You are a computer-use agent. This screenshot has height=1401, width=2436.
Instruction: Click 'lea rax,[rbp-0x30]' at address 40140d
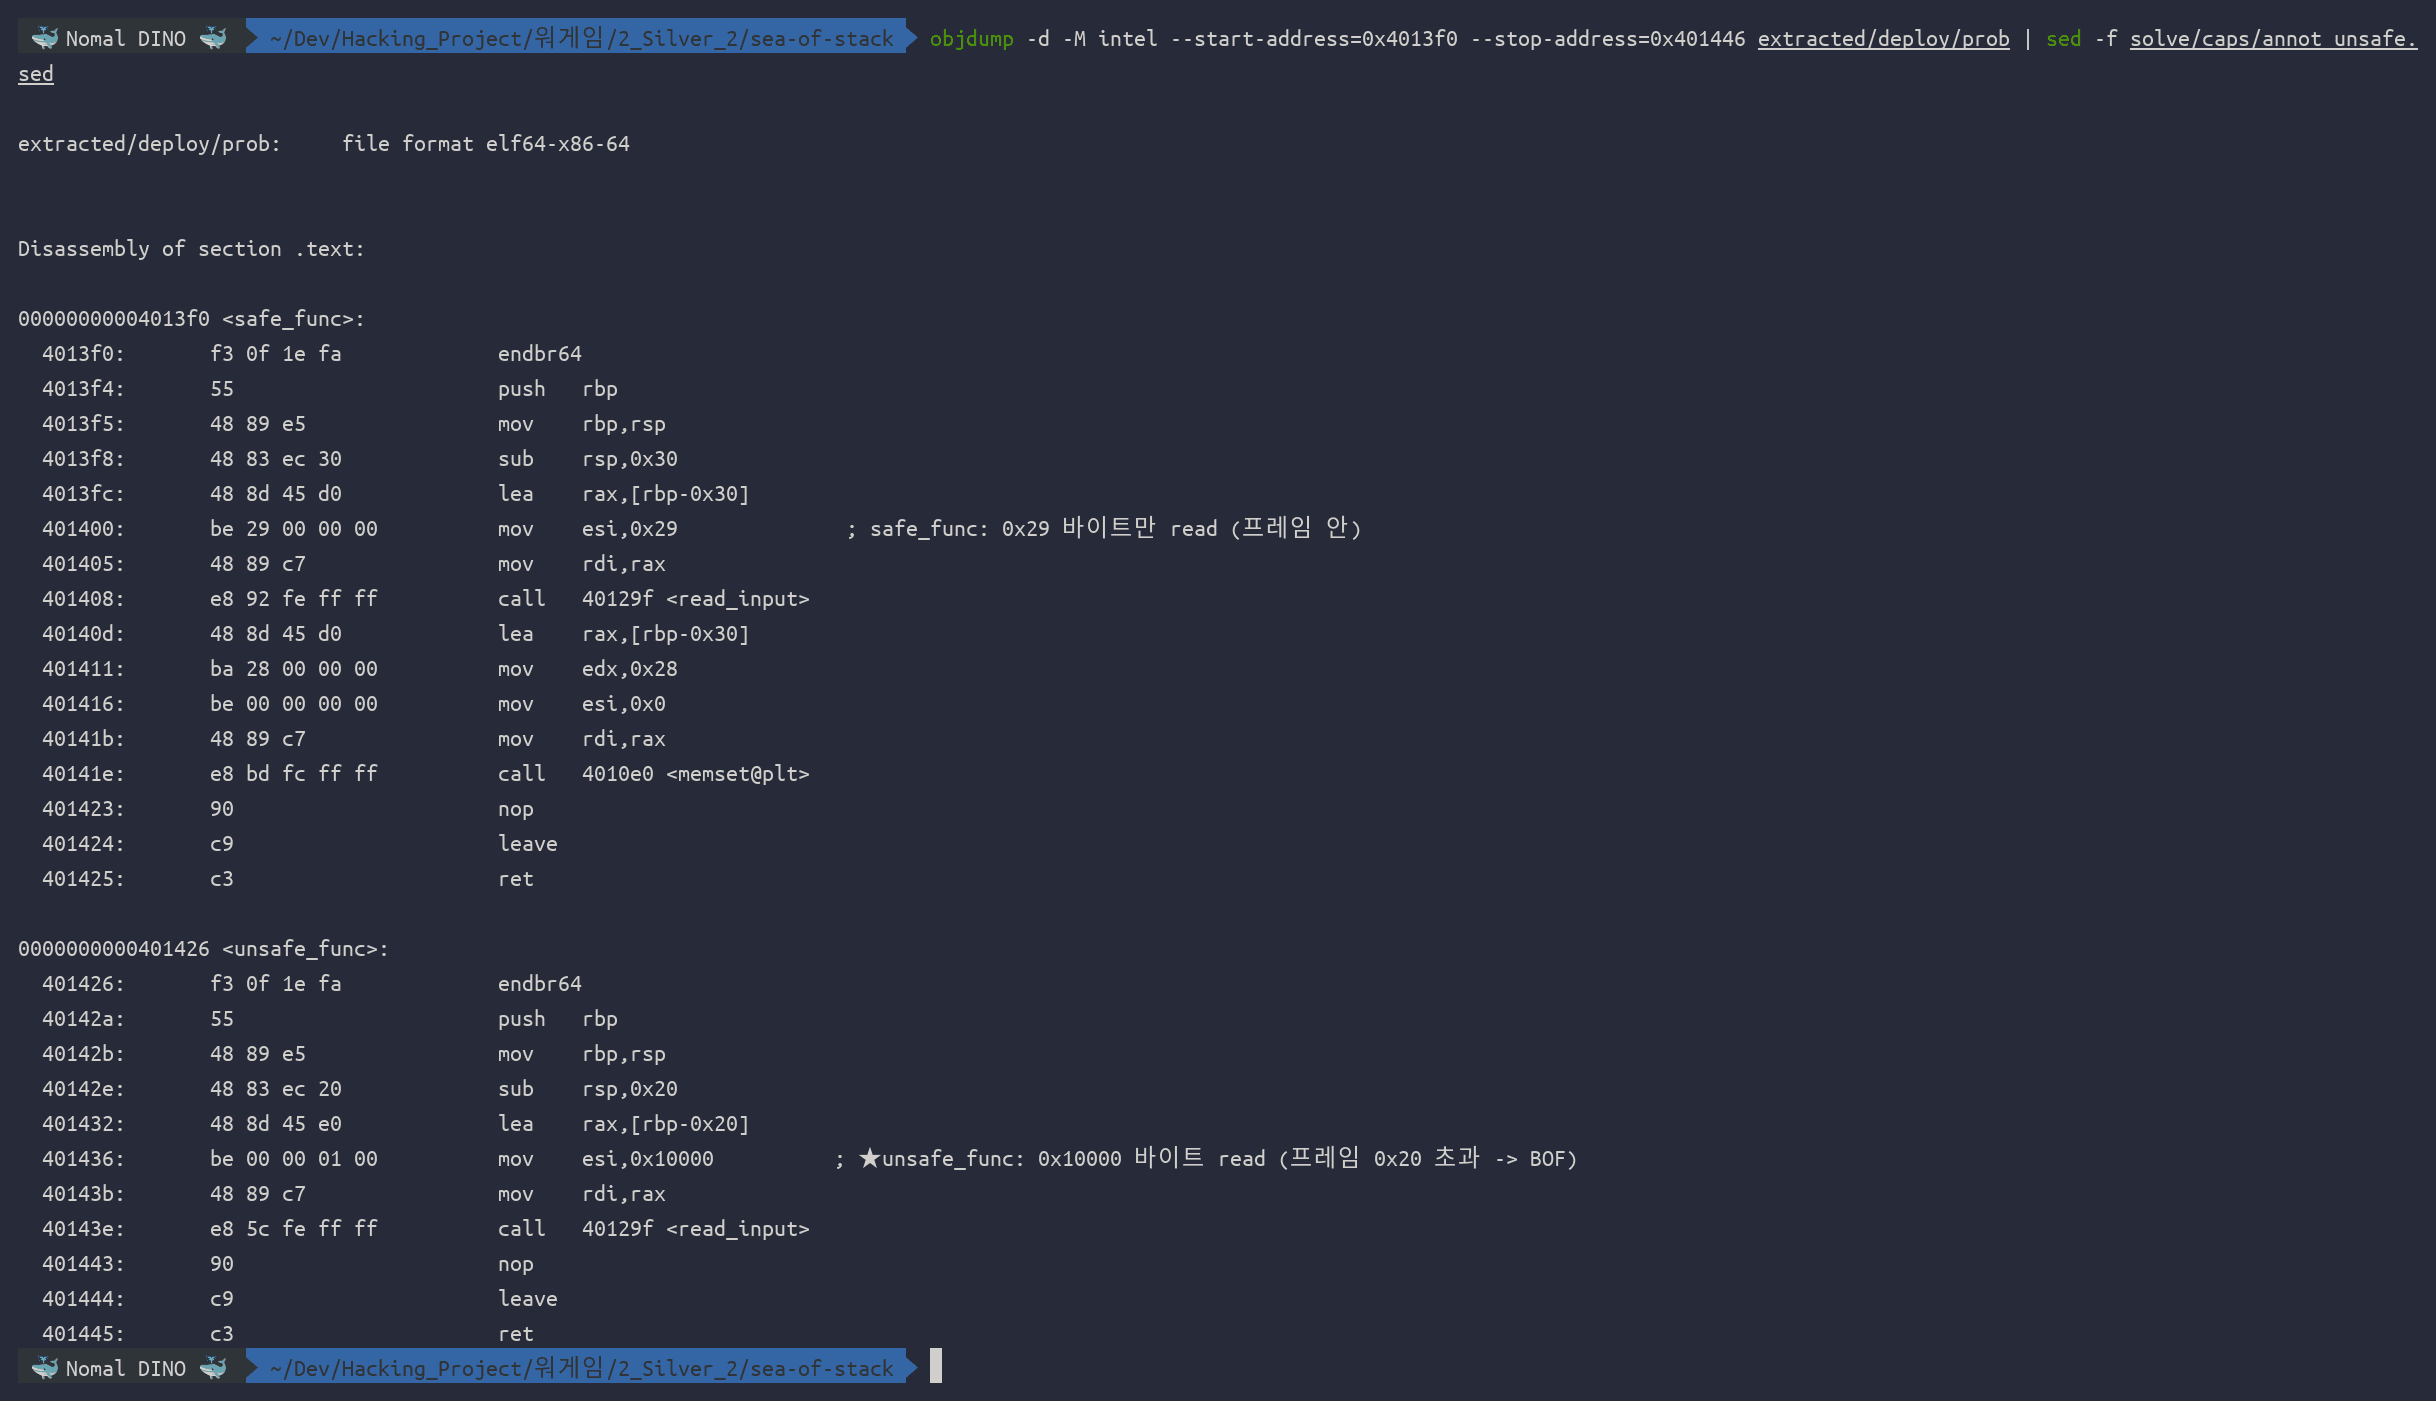(x=624, y=634)
